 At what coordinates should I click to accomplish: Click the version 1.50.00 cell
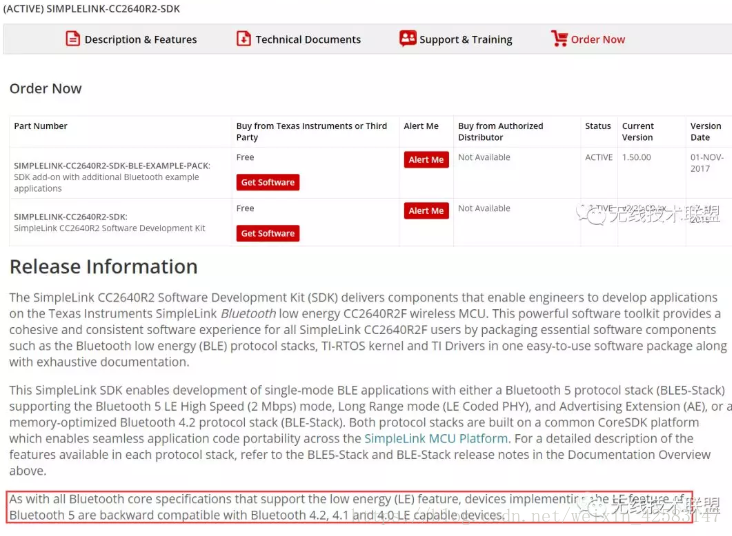point(636,157)
